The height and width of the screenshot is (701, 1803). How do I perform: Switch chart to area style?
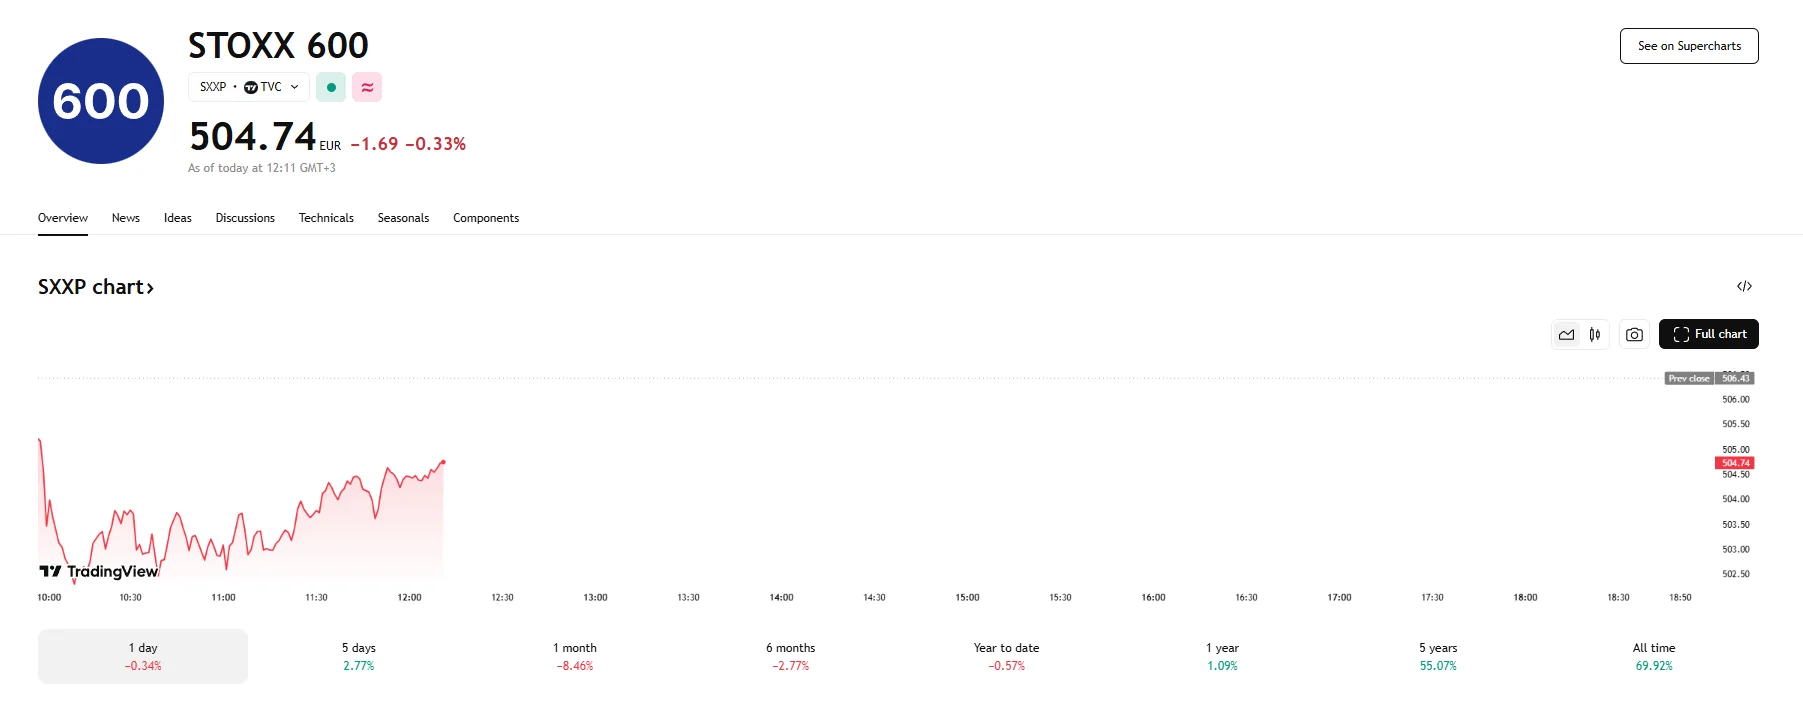point(1566,334)
